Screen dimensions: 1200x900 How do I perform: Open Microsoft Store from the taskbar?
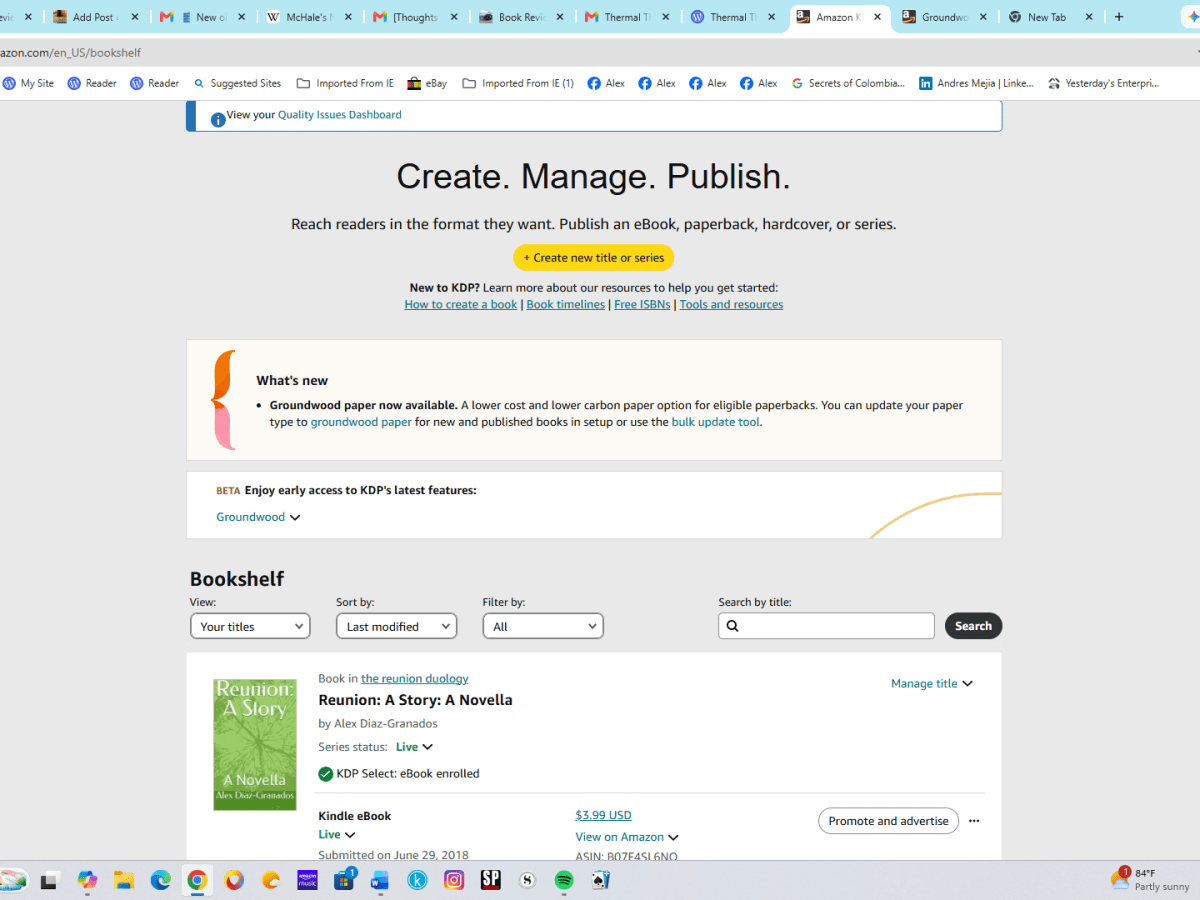click(x=344, y=880)
